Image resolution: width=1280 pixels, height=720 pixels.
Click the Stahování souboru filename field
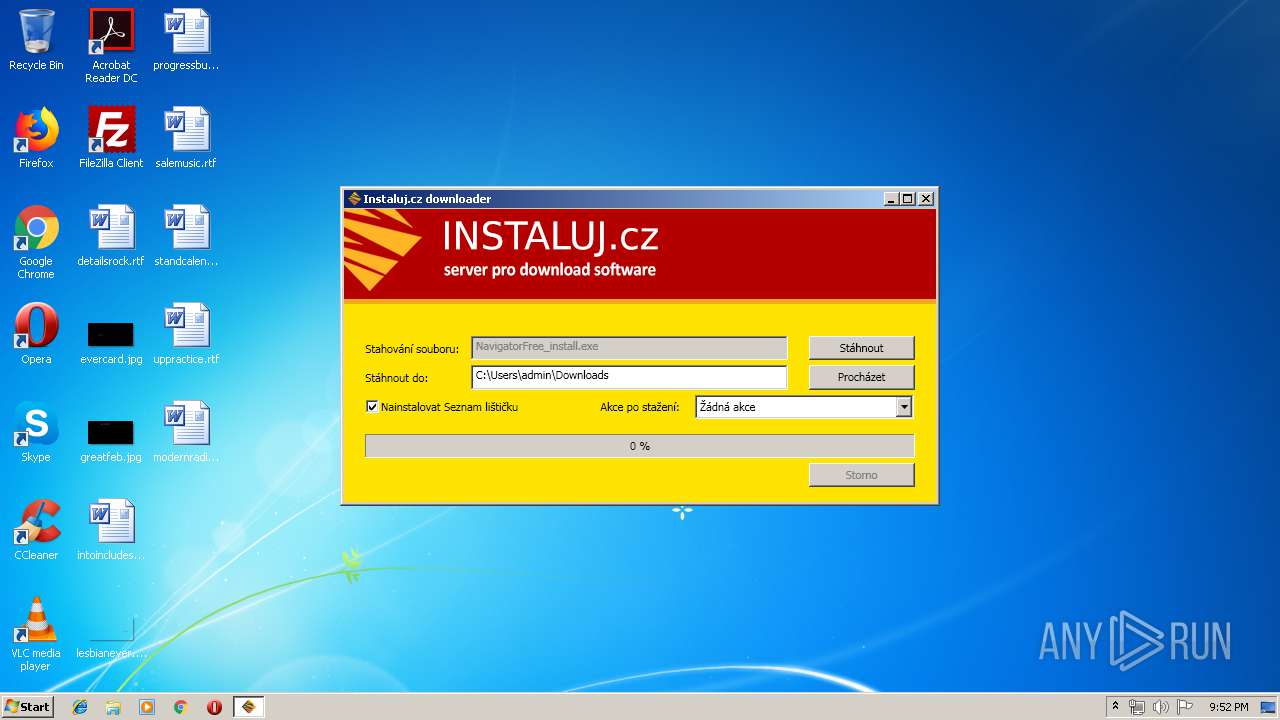[629, 347]
